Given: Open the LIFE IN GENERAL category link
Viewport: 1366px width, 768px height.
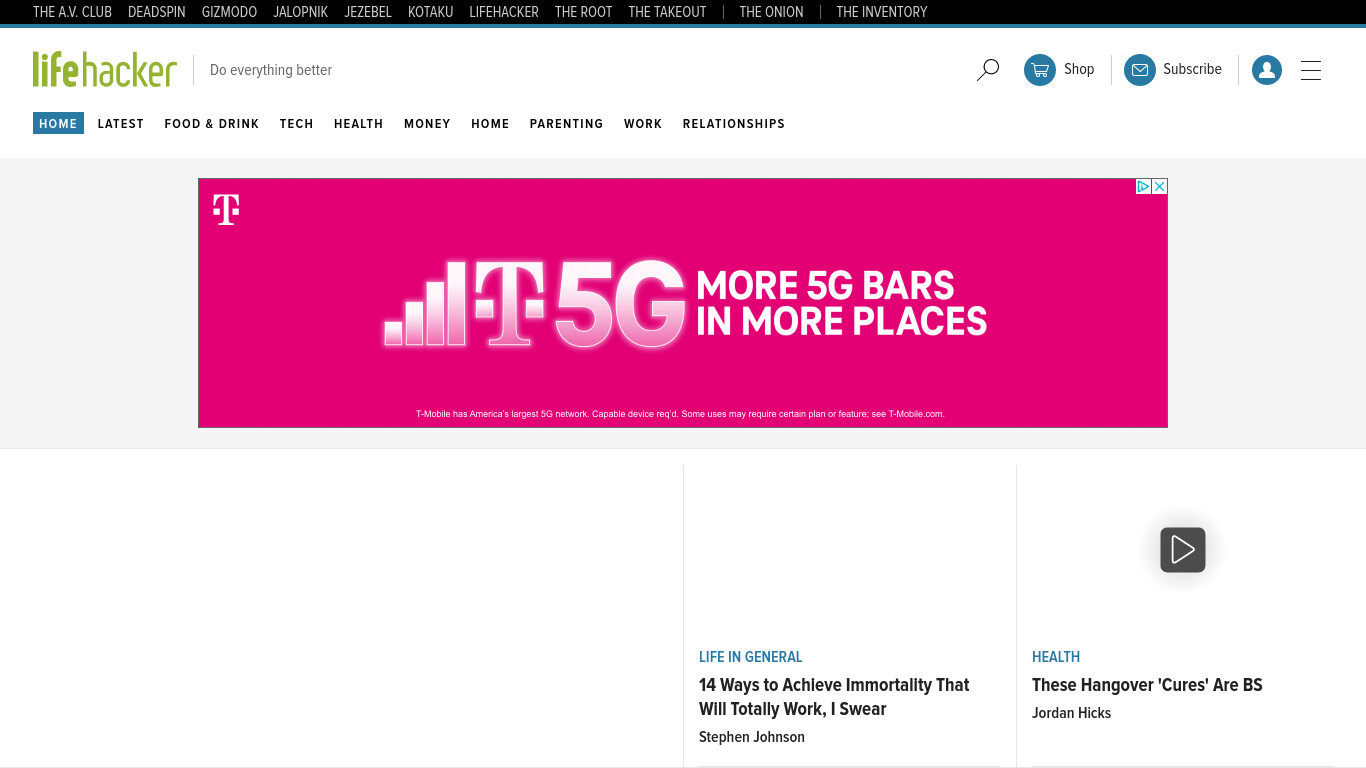Looking at the screenshot, I should click(x=751, y=657).
